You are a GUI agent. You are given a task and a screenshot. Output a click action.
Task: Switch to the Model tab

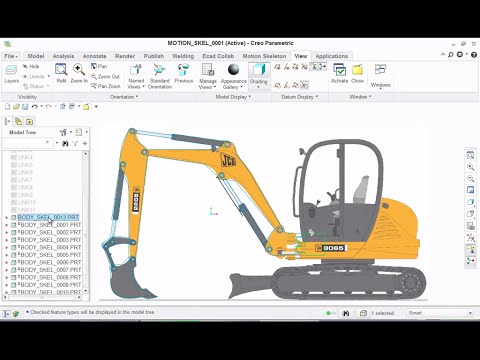(36, 56)
